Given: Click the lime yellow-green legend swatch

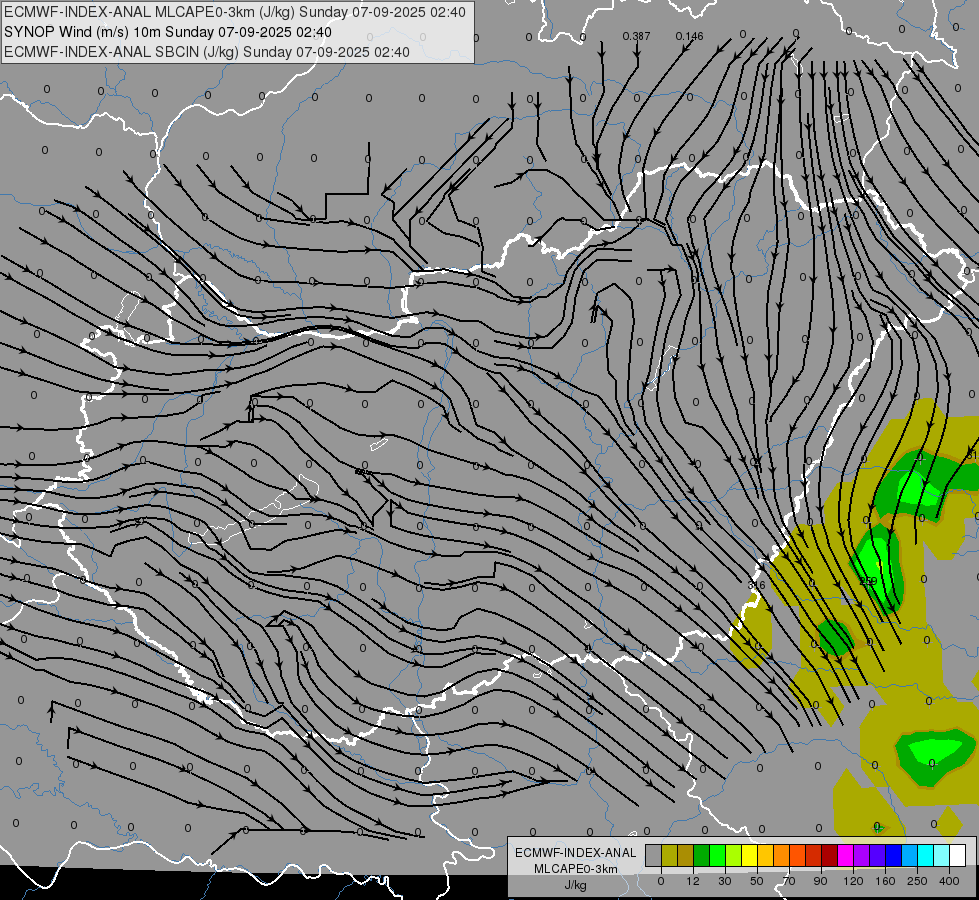Looking at the screenshot, I should point(734,856).
